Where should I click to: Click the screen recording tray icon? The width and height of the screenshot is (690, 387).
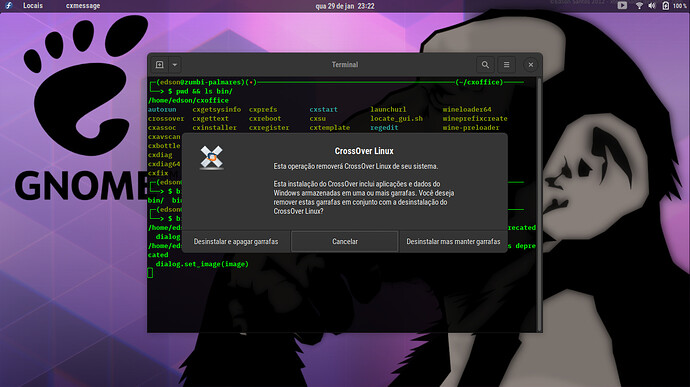[622, 6]
